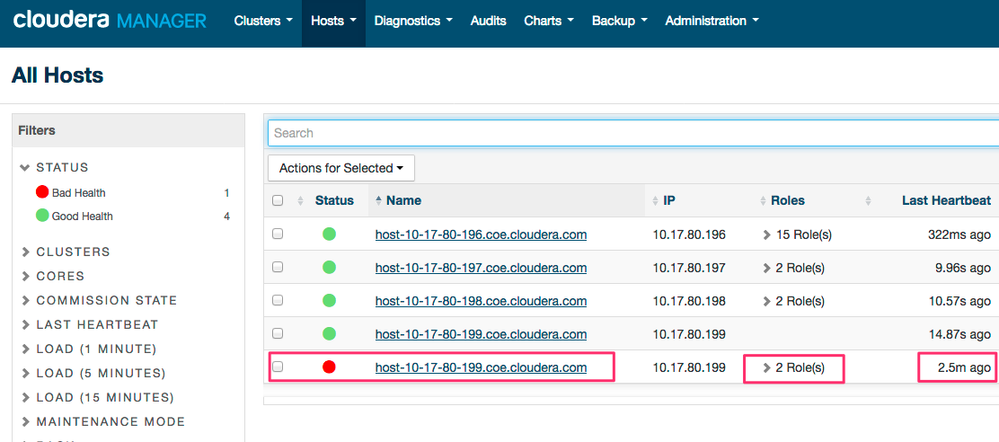Open the Clusters menu
Screen dimensions: 999x442
point(263,20)
